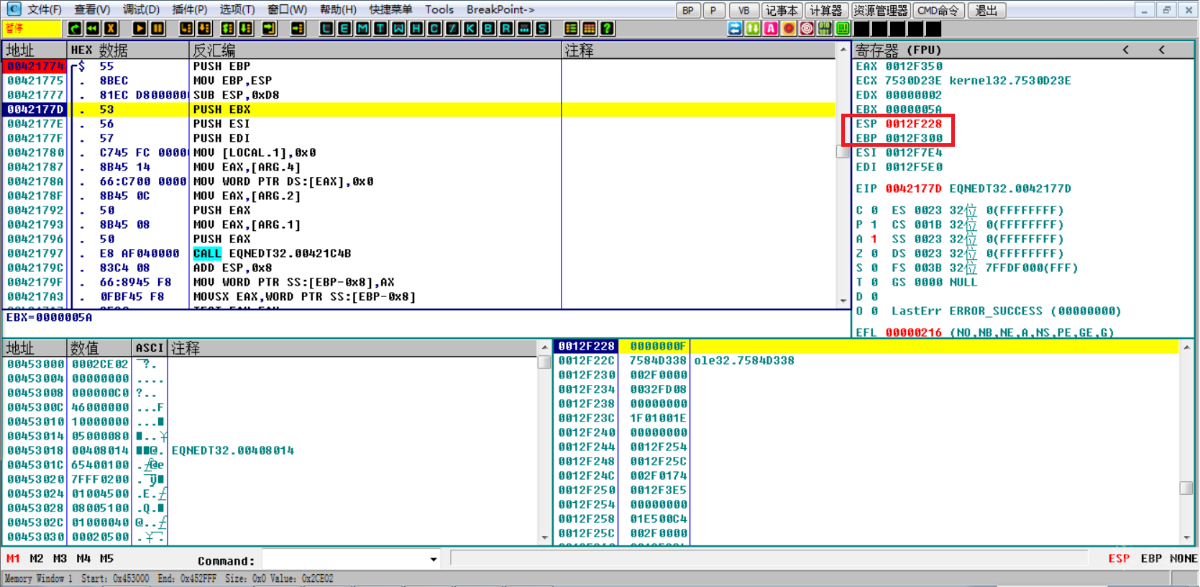Open Source window with S icon
1200x587 pixels.
coord(542,28)
